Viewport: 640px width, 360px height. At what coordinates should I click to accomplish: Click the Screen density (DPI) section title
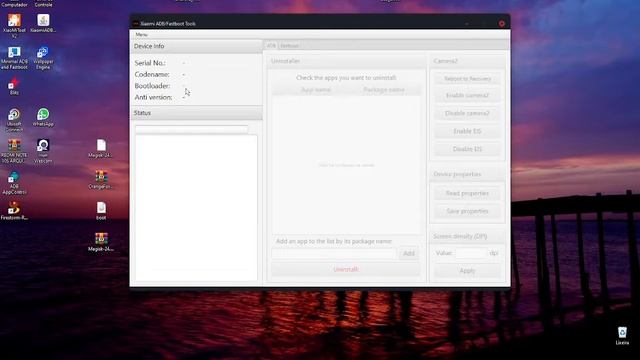(460, 236)
